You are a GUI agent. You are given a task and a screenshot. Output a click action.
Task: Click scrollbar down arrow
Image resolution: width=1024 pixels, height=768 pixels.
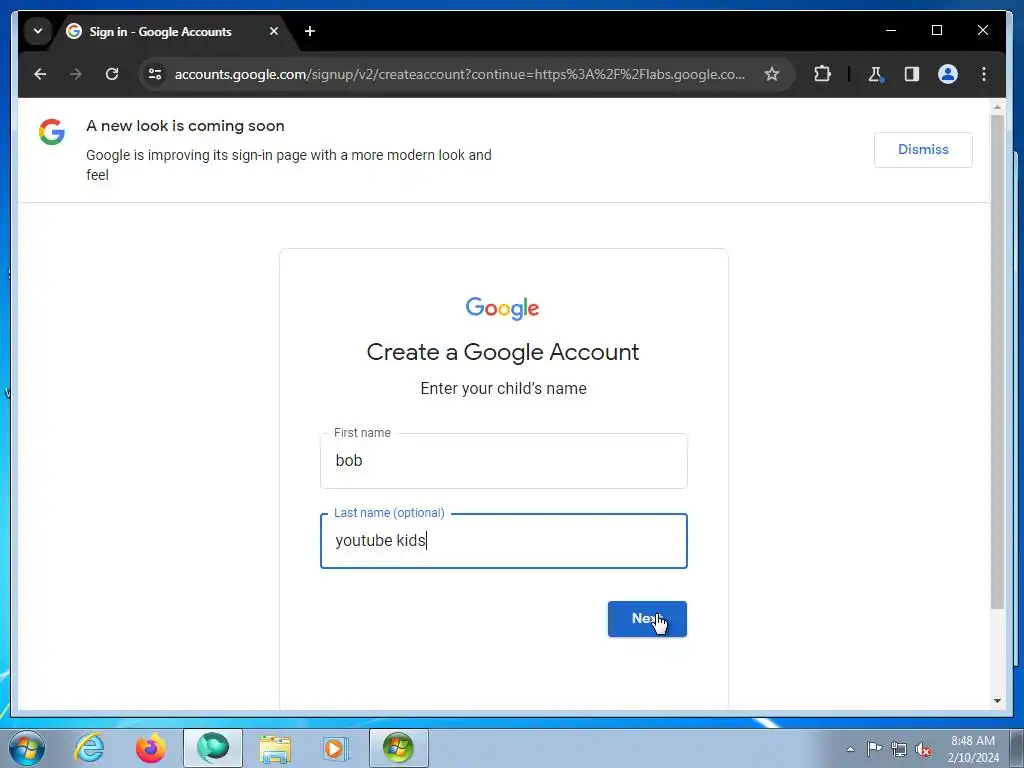[997, 701]
